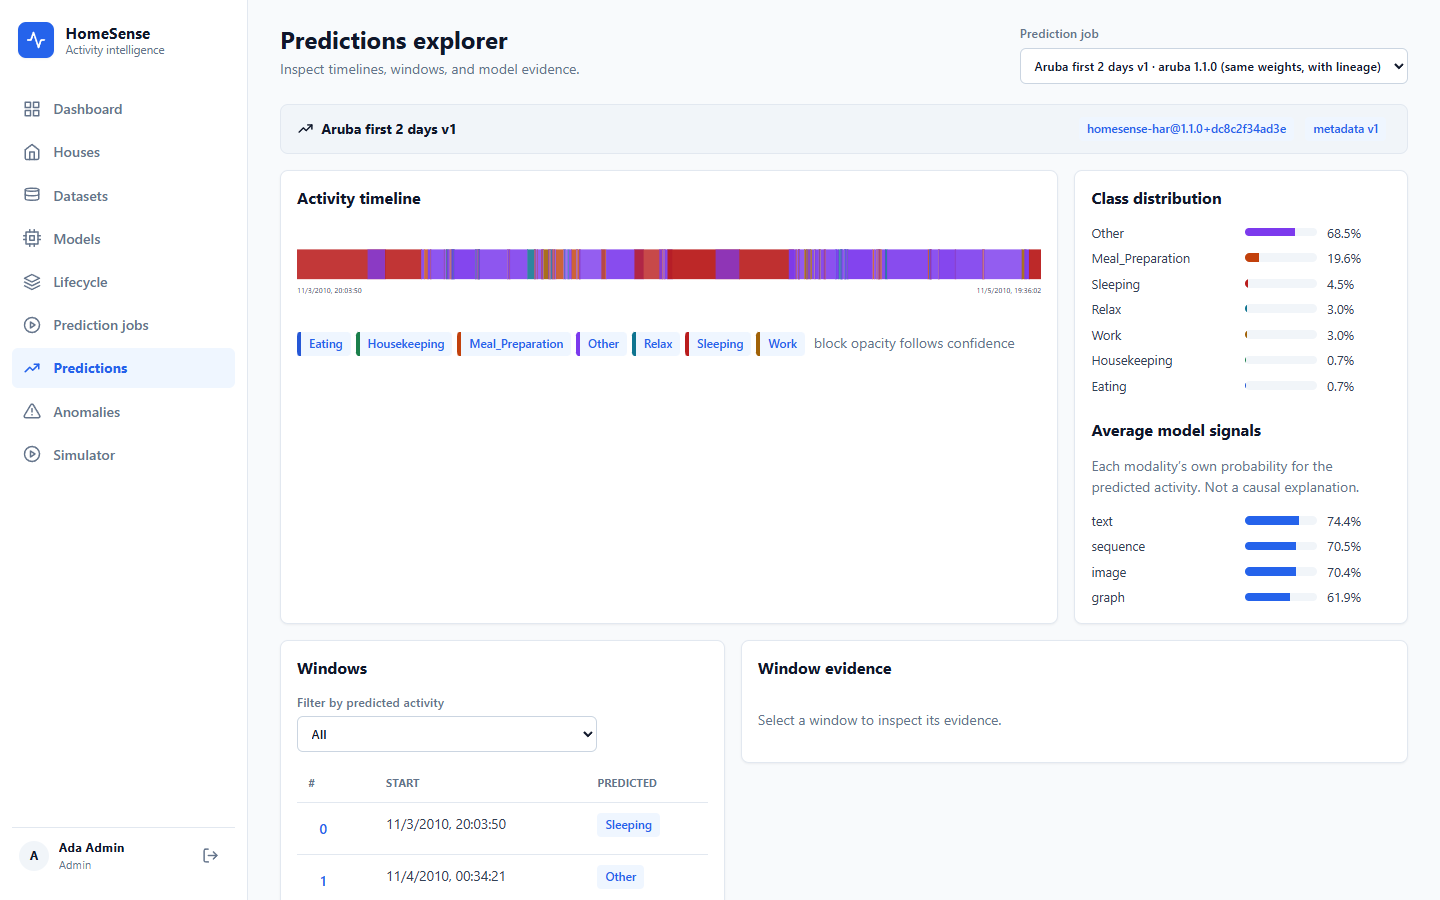The image size is (1440, 900).
Task: Click the START column header
Action: pyautogui.click(x=403, y=783)
